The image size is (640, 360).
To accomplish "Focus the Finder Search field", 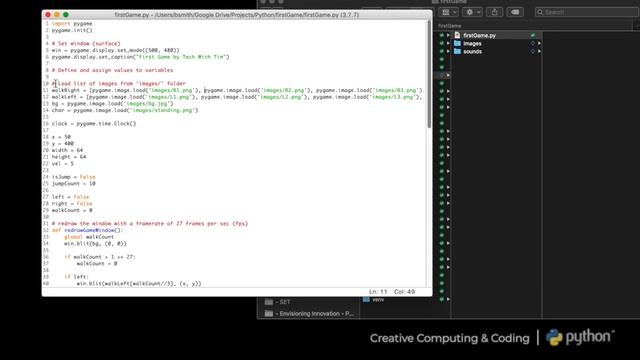I will 587,12.
